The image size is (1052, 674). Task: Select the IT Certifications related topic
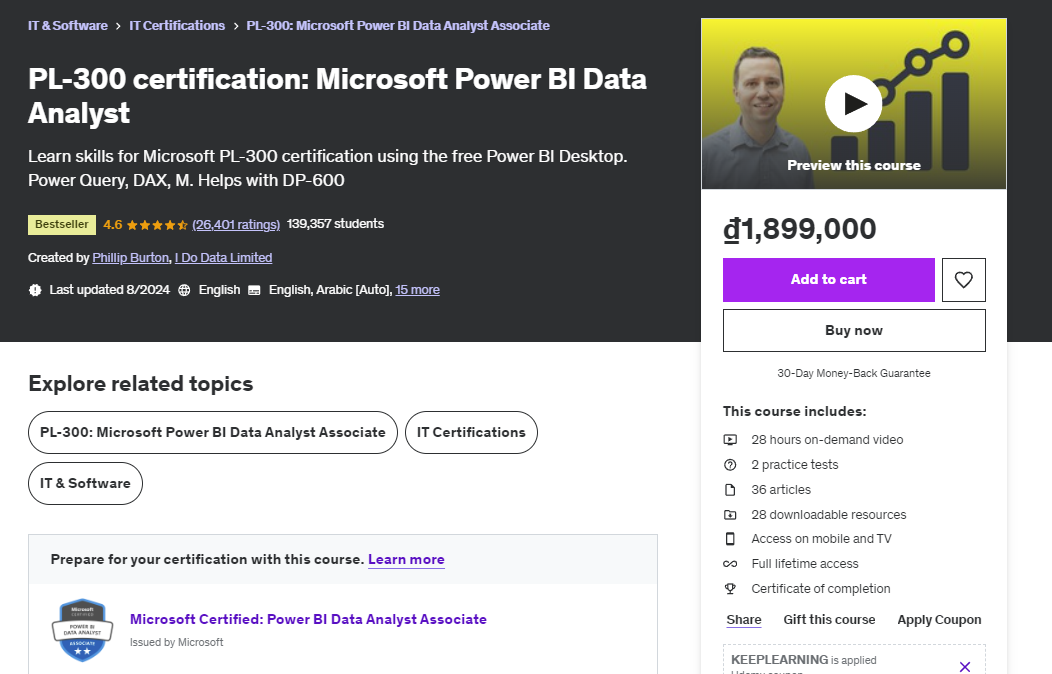tap(471, 432)
